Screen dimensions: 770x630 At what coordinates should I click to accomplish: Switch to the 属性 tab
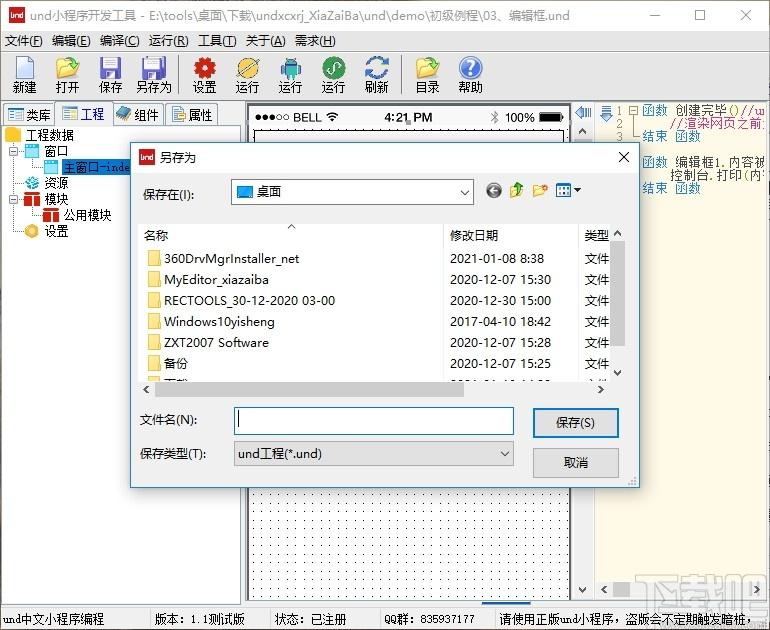(192, 115)
